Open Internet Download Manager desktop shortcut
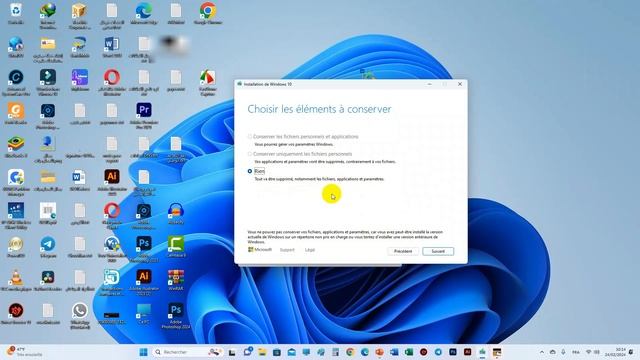 [x=48, y=16]
